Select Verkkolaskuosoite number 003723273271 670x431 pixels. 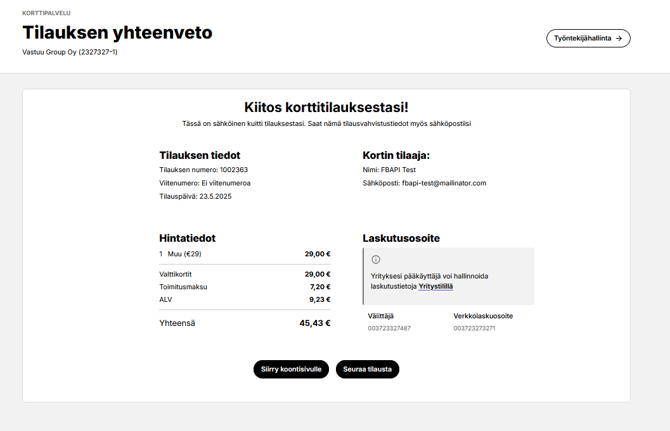[x=474, y=328]
